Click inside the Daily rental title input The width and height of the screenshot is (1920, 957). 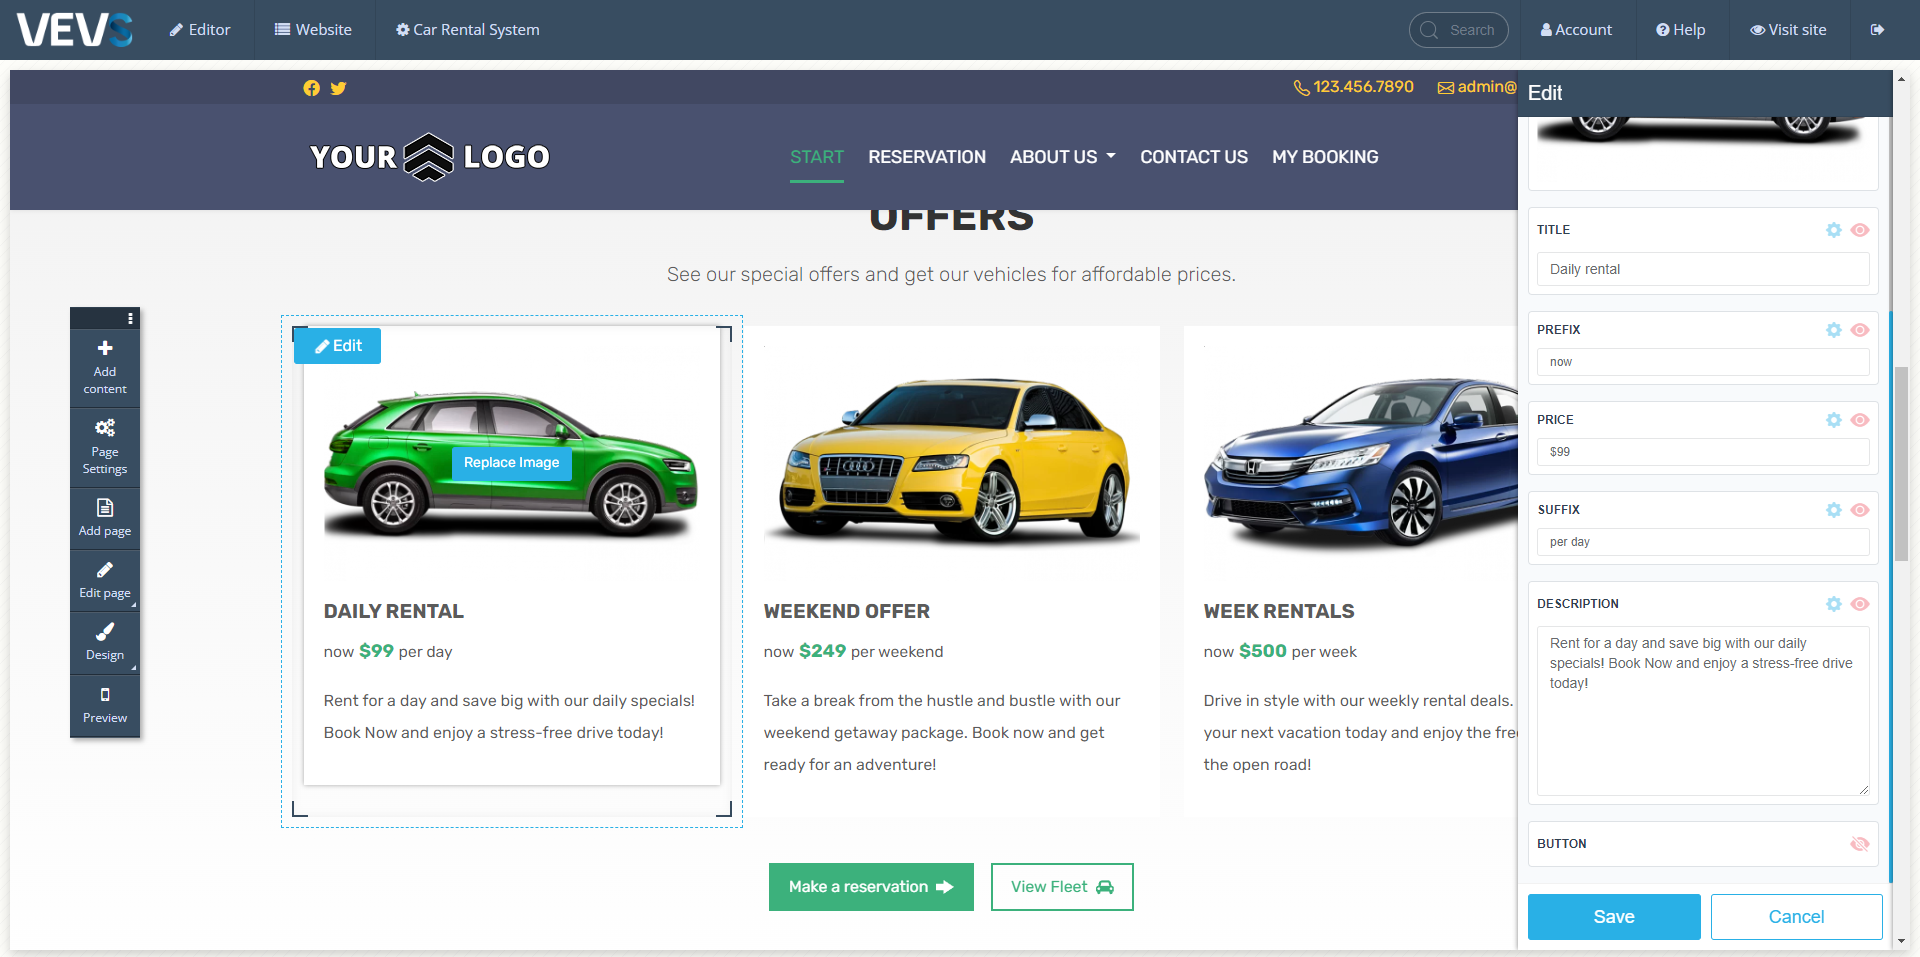pos(1702,269)
